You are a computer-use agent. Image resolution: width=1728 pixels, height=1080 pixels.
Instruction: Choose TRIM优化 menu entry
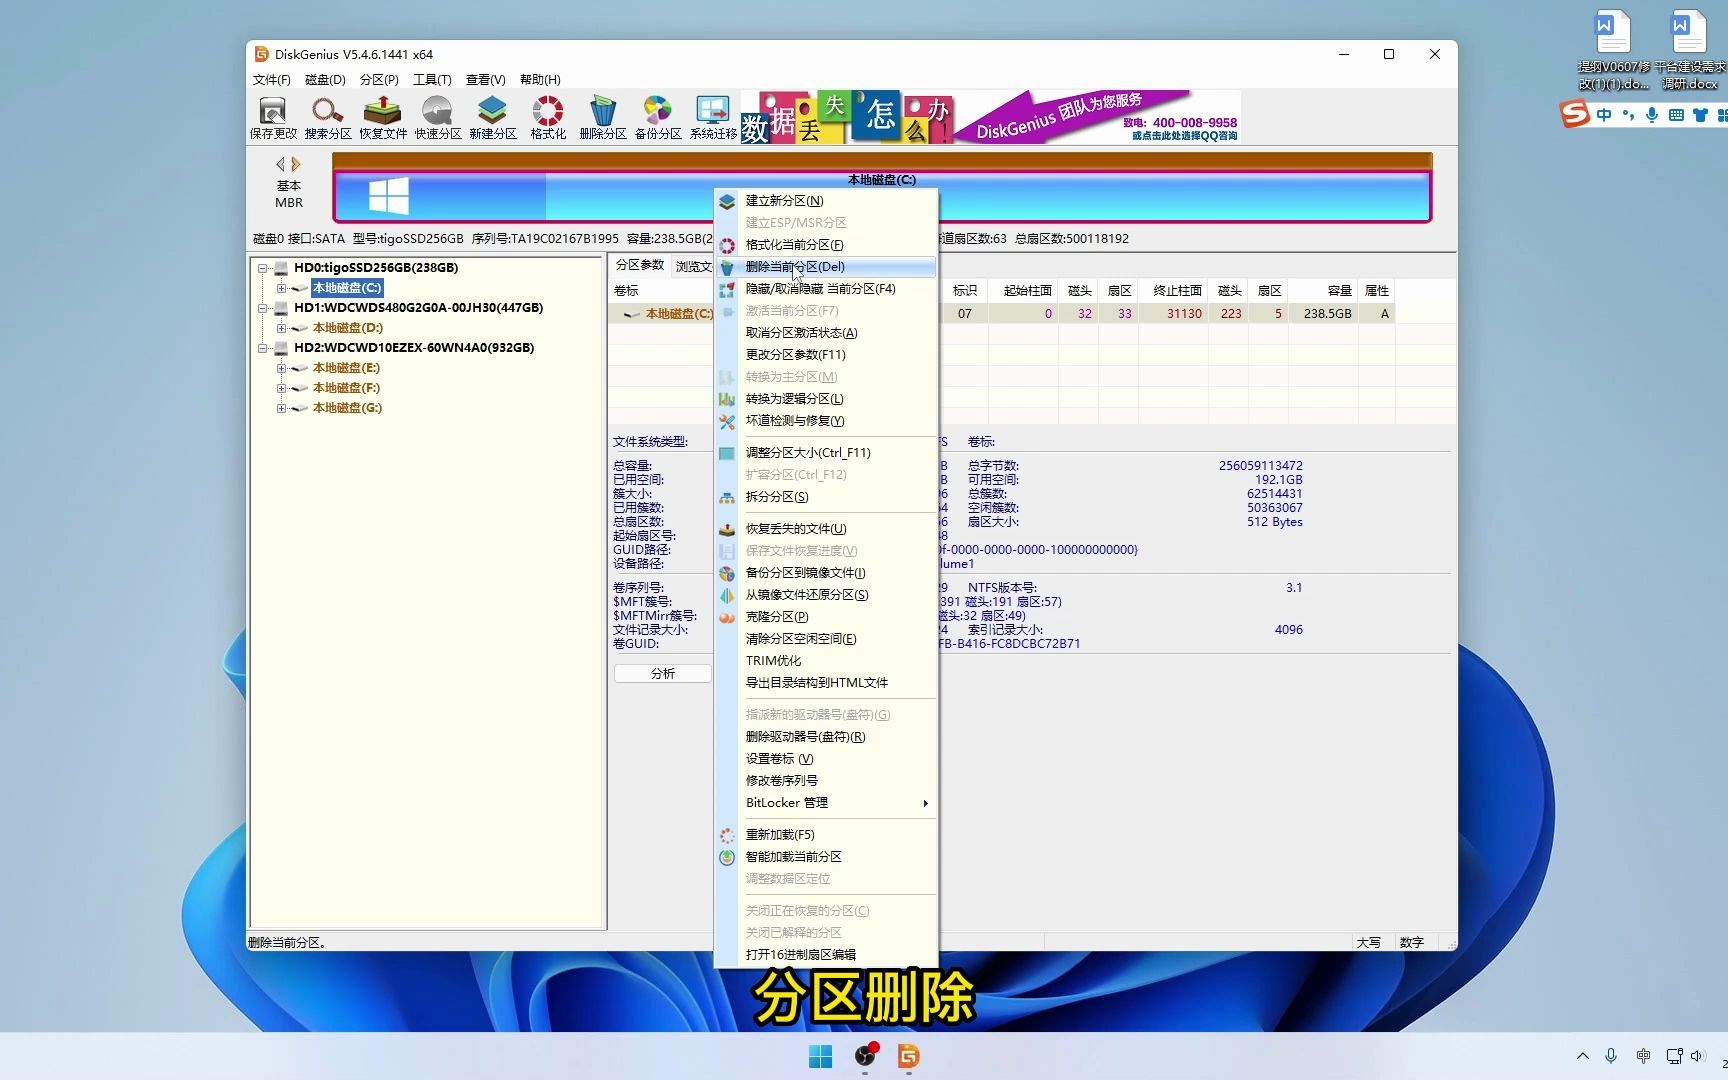click(826, 661)
